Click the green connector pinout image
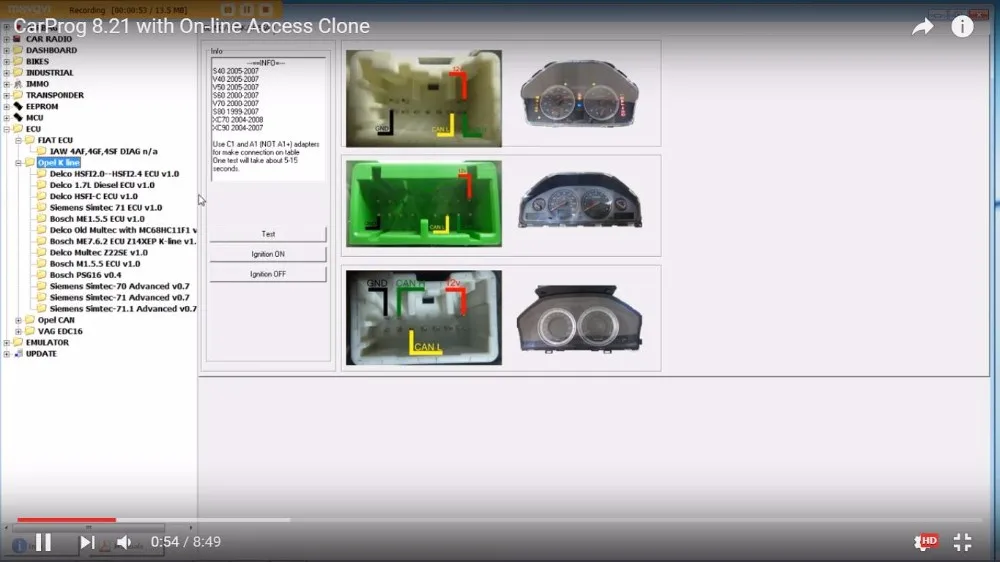 (x=423, y=203)
